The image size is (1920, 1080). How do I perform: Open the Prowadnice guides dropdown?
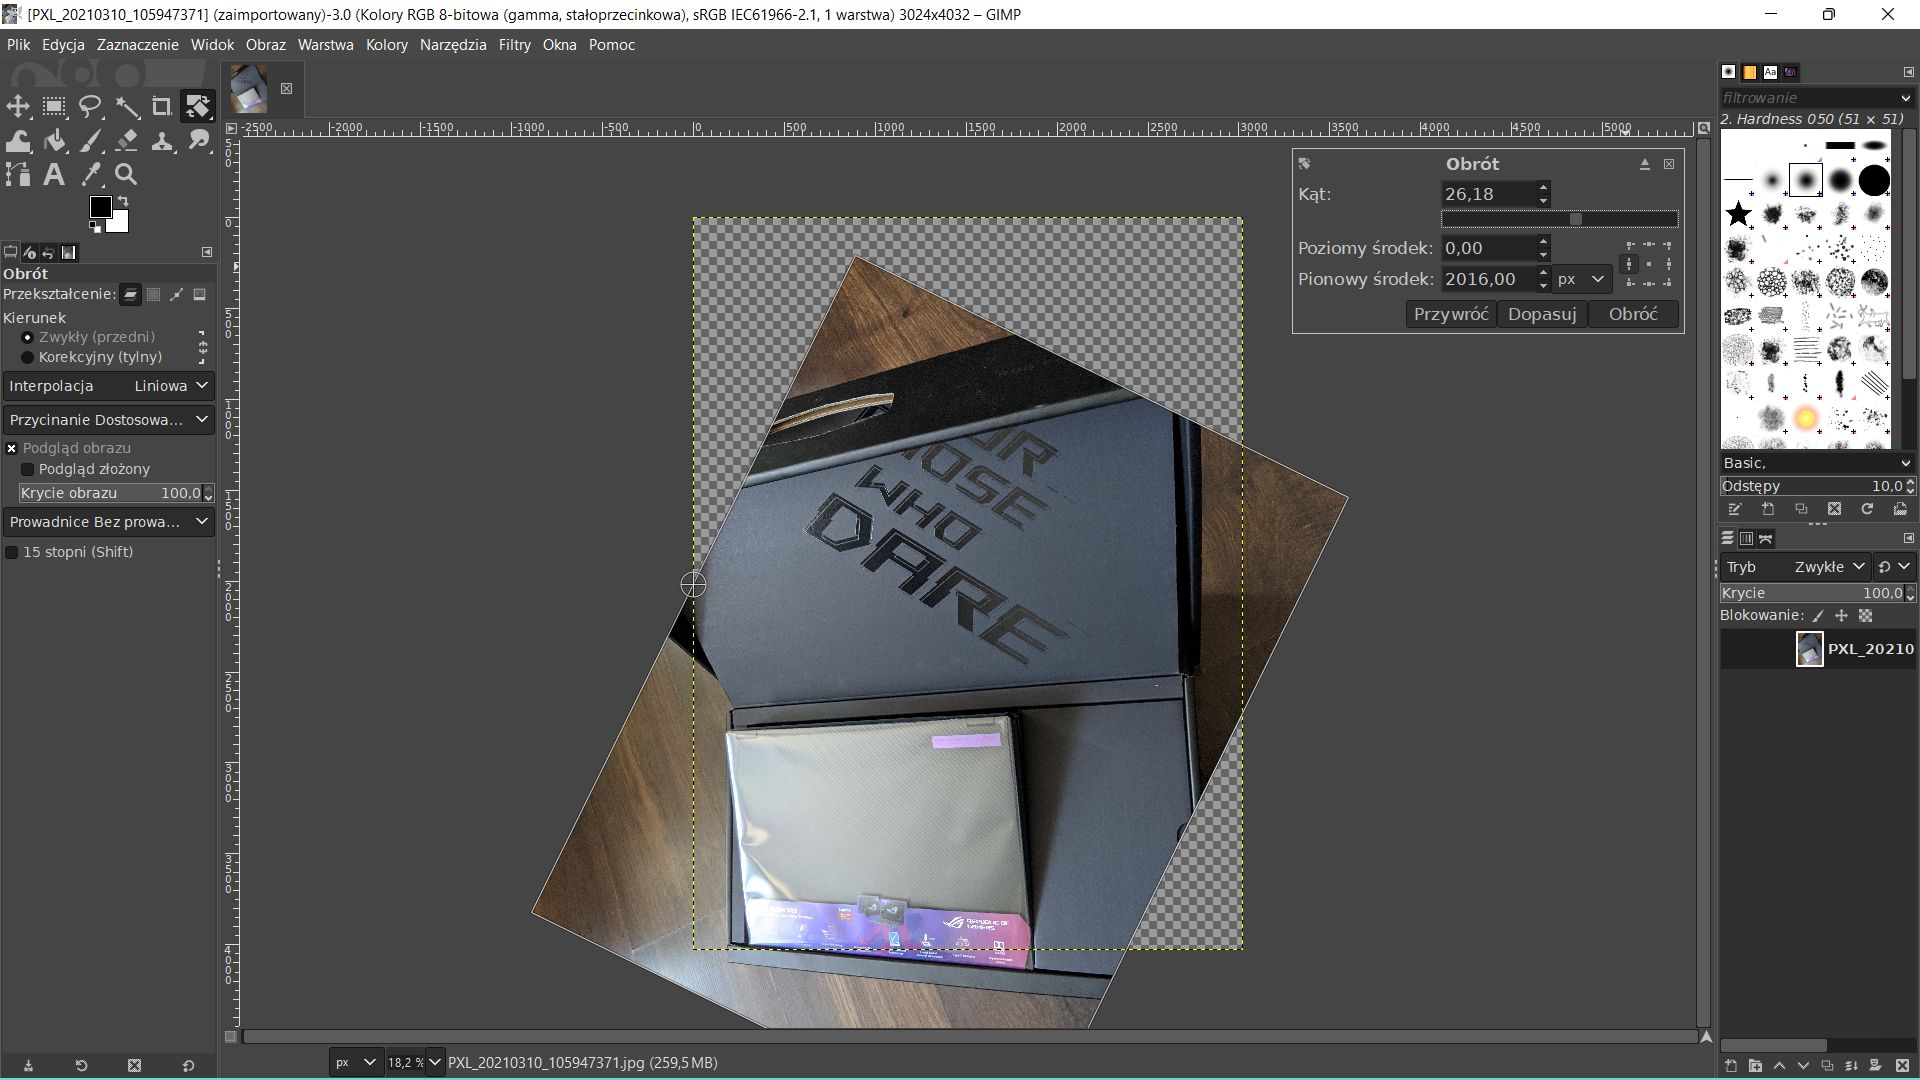coord(108,522)
